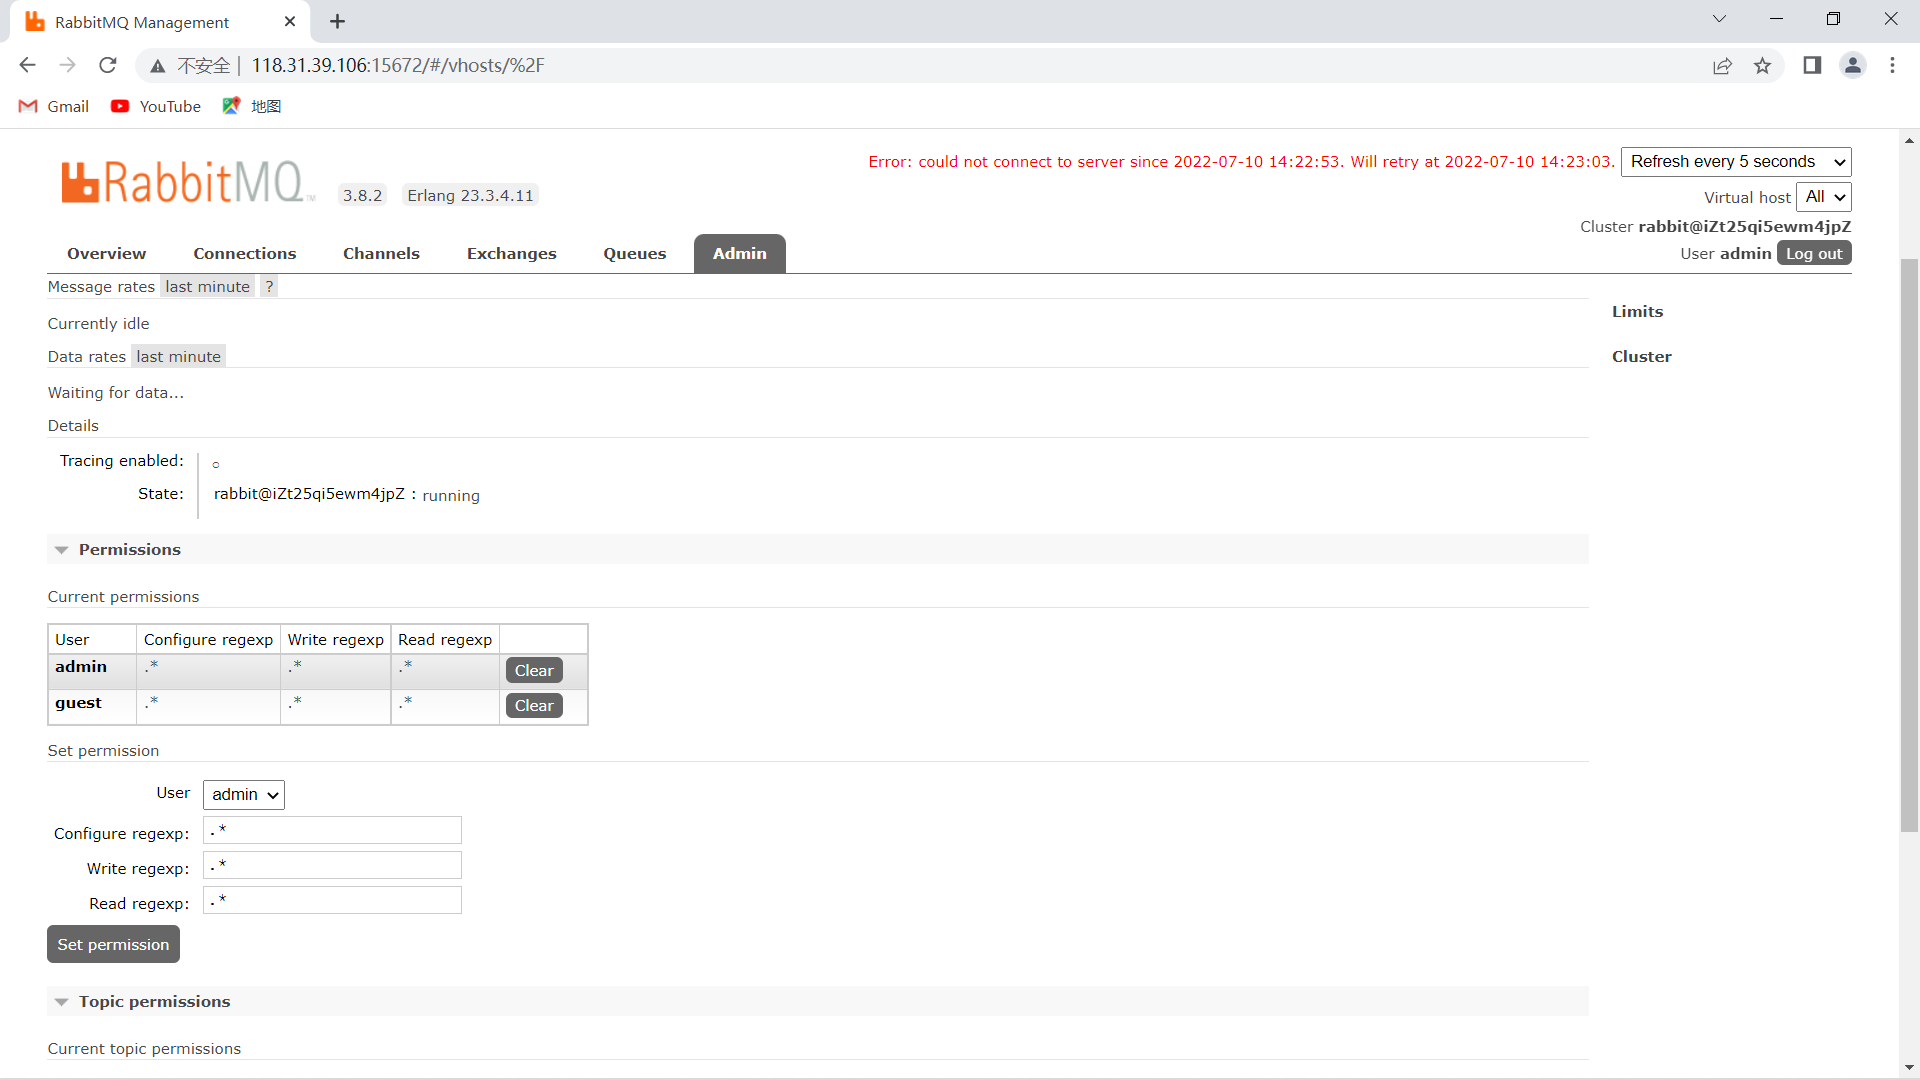Open browser side panel icon
Viewport: 1920px width, 1080px height.
(x=1812, y=65)
